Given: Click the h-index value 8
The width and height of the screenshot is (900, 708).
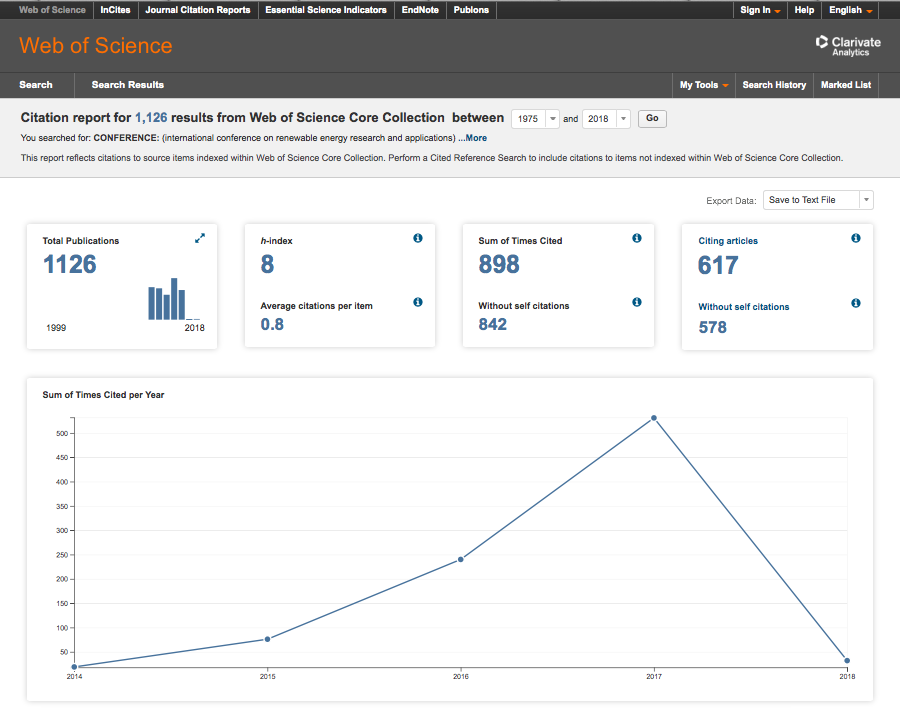Looking at the screenshot, I should coord(267,264).
